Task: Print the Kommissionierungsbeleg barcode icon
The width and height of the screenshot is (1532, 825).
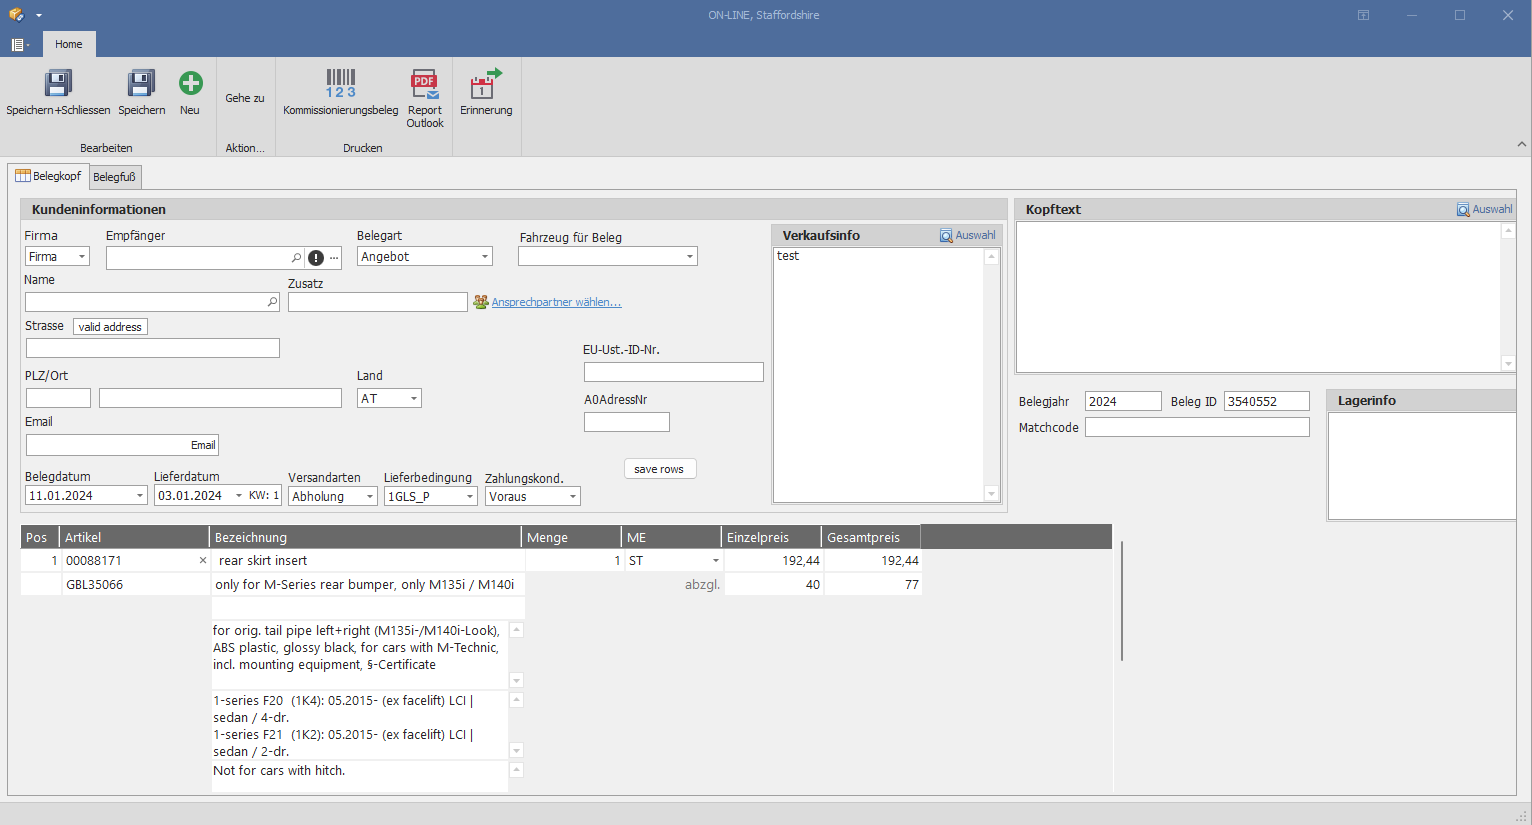Action: click(x=340, y=84)
